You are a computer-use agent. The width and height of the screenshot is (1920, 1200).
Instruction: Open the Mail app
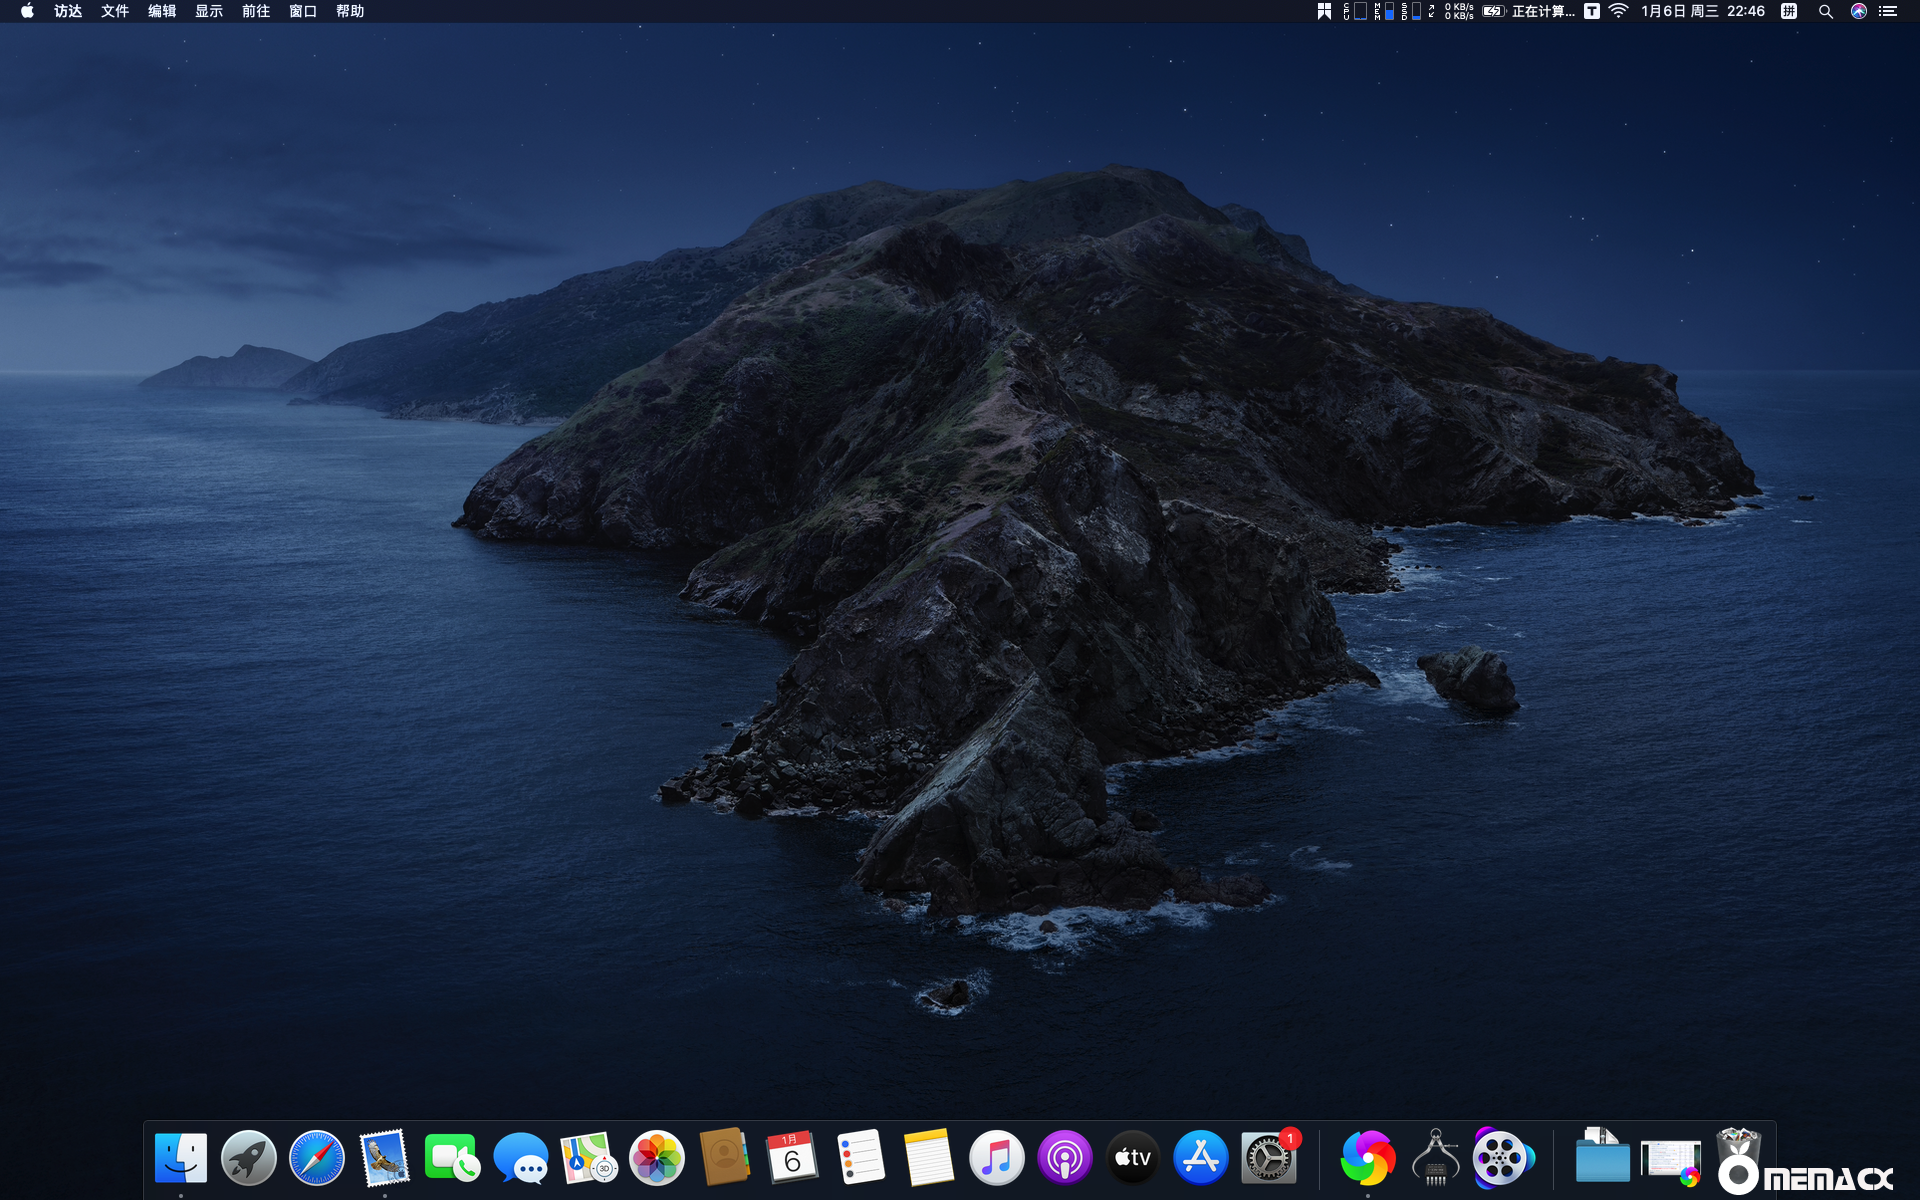(x=385, y=1157)
